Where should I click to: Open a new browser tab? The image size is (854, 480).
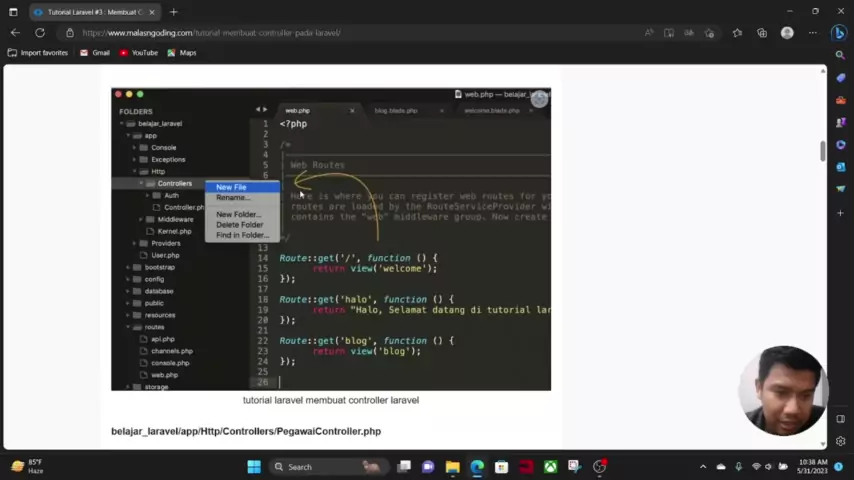(173, 12)
